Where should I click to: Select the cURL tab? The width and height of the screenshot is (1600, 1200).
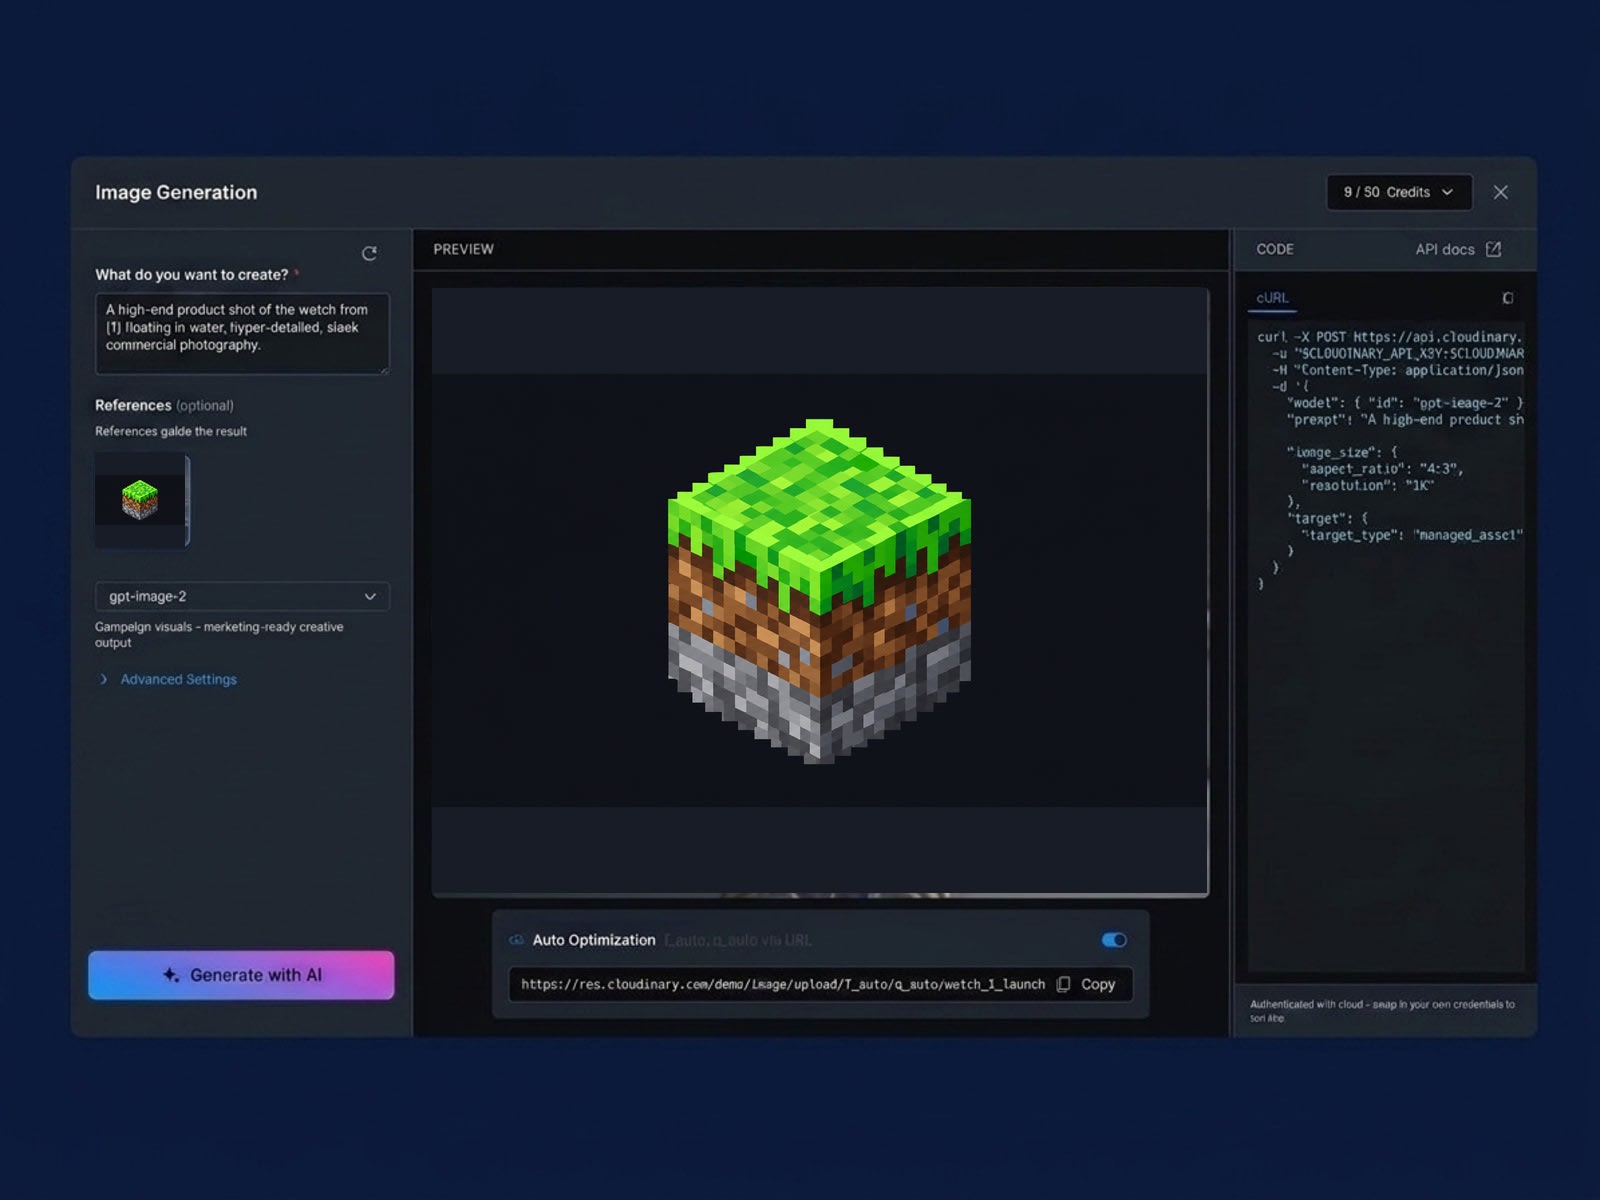(1272, 298)
